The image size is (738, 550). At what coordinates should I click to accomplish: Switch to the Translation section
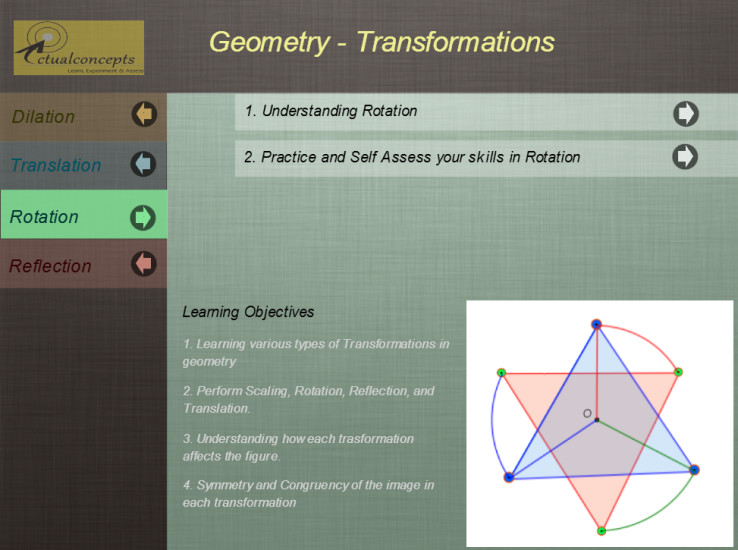56,165
